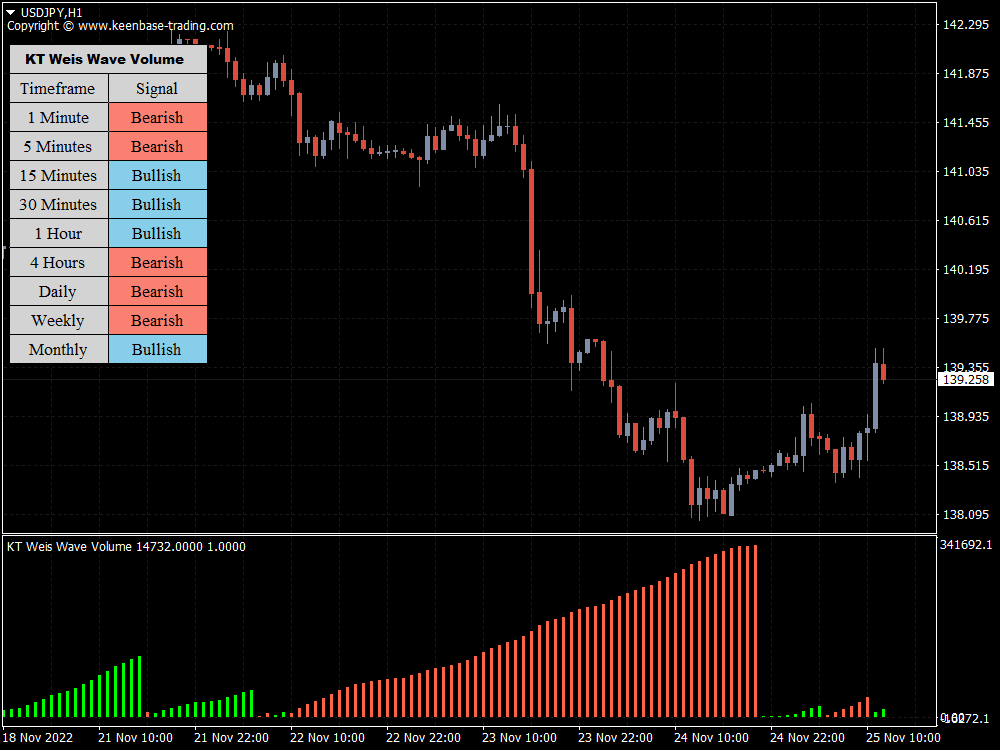The height and width of the screenshot is (750, 1000).
Task: Click the 138.935 price scale value
Action: [966, 416]
